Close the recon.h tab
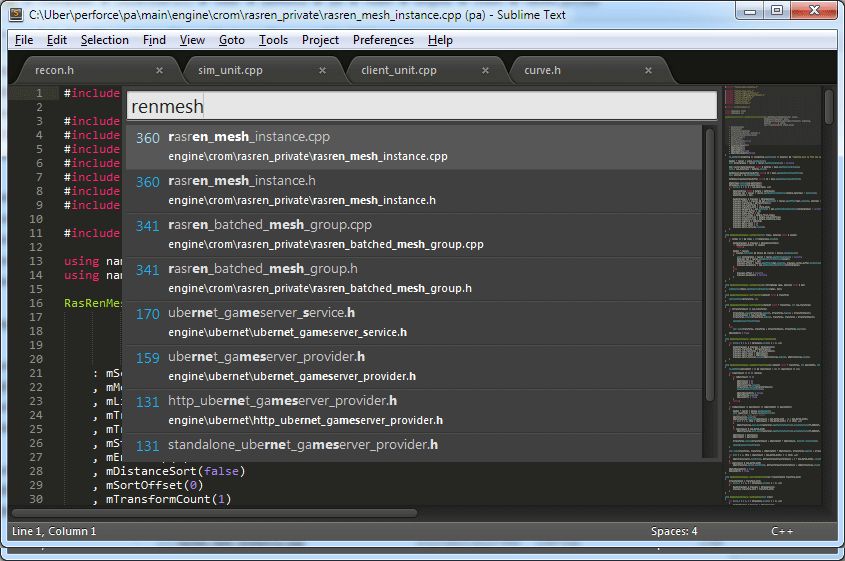Screen dimensions: 845x561 click(x=159, y=71)
